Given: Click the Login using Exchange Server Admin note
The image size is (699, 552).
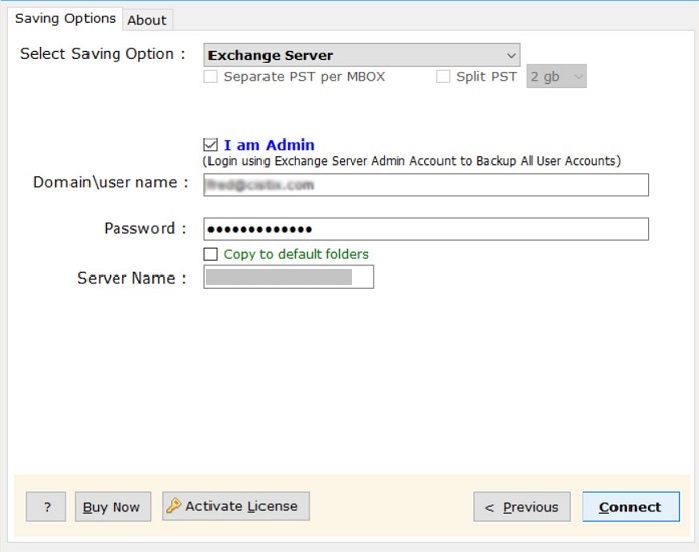Looking at the screenshot, I should coord(411,161).
